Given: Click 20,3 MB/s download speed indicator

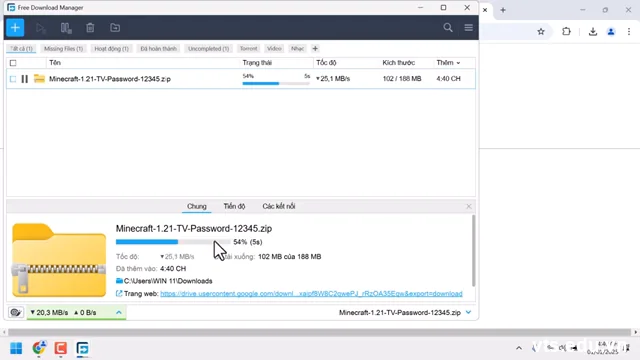Looking at the screenshot, I should [x=49, y=313].
